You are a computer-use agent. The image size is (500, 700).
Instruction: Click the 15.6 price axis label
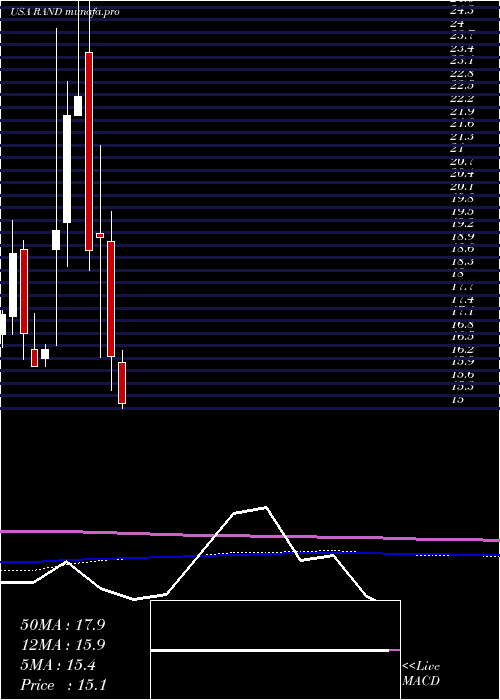[463, 374]
